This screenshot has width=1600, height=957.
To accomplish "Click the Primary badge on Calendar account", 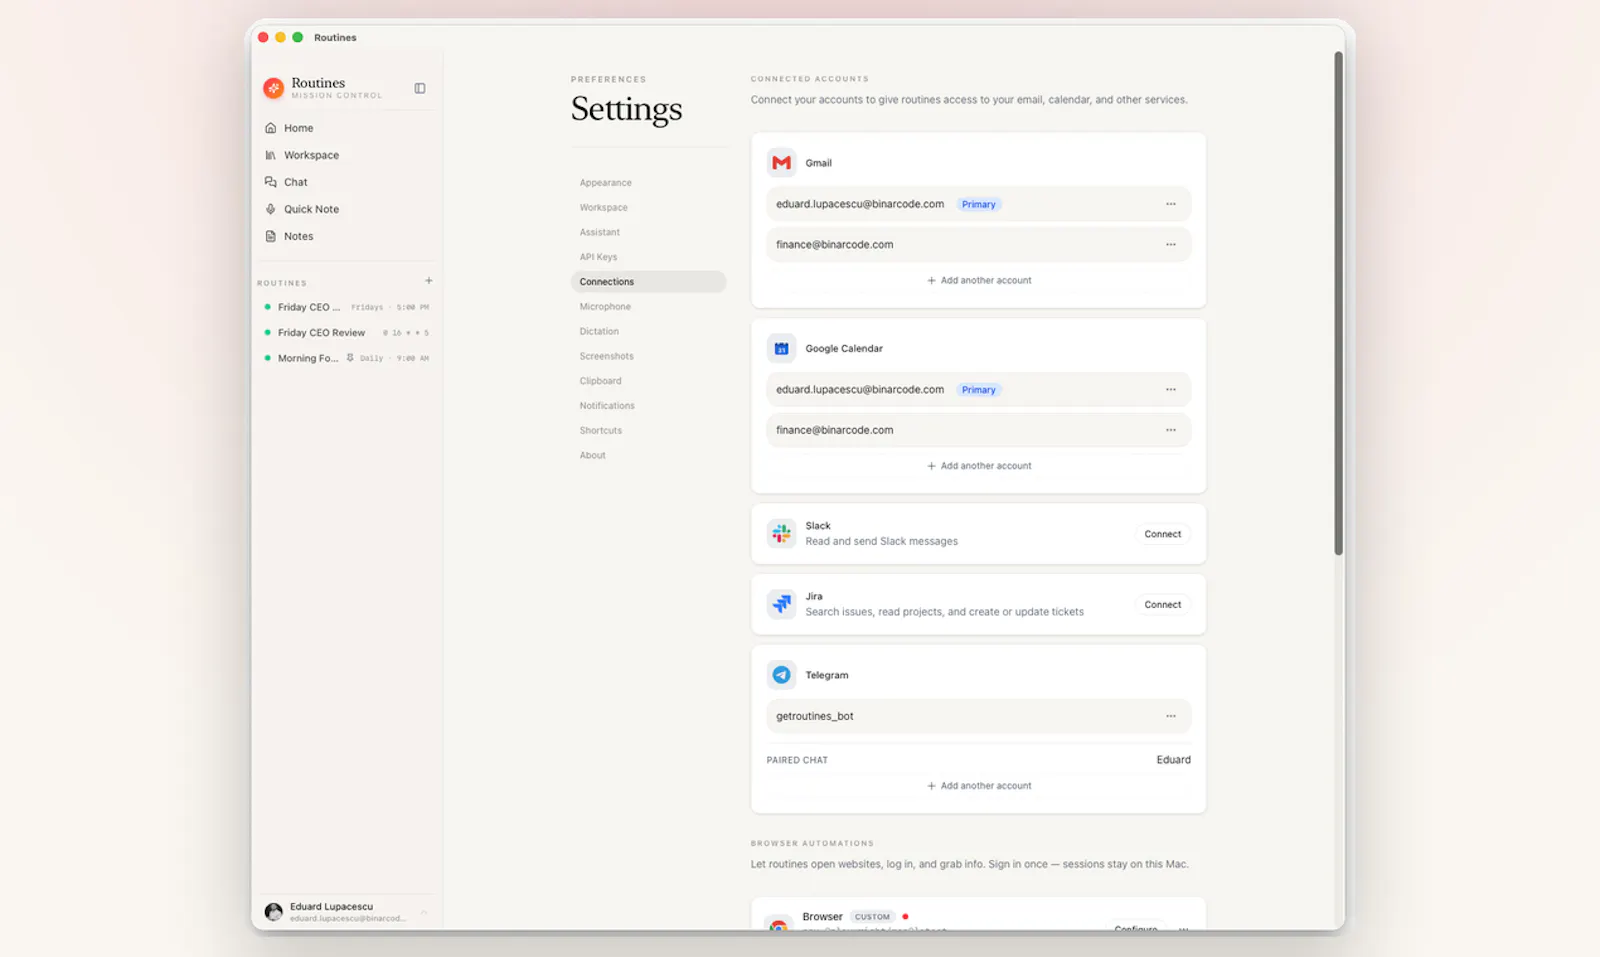I will (x=979, y=390).
